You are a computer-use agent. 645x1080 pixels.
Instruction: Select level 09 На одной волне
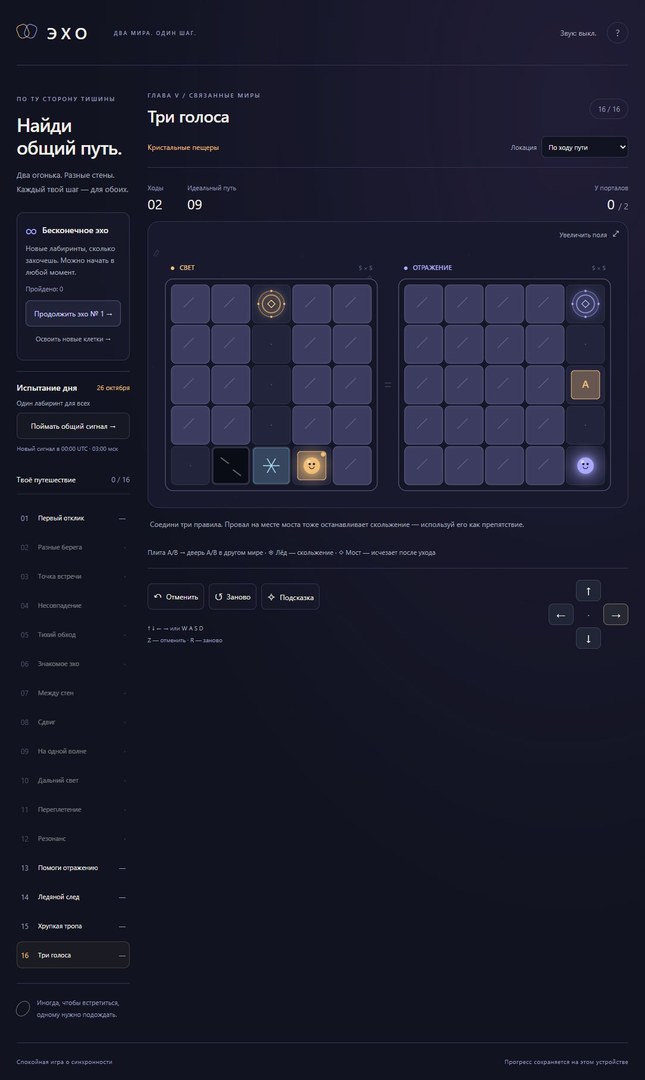(73, 751)
